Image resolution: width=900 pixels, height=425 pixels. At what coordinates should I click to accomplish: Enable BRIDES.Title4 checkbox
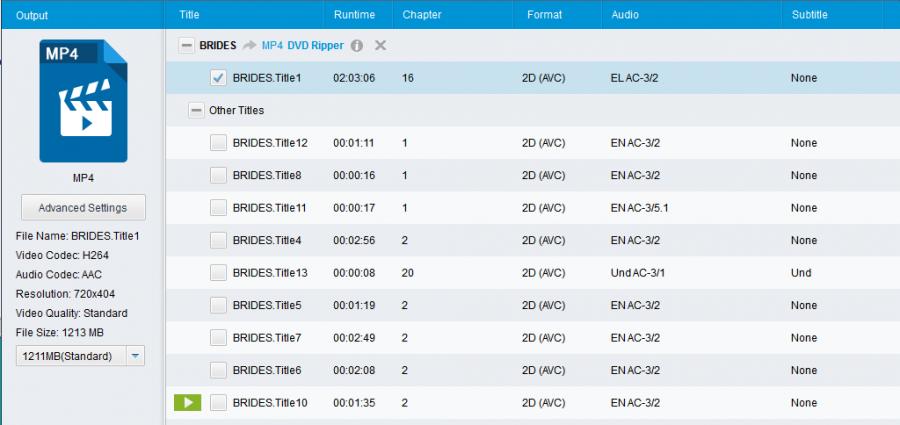pyautogui.click(x=218, y=240)
